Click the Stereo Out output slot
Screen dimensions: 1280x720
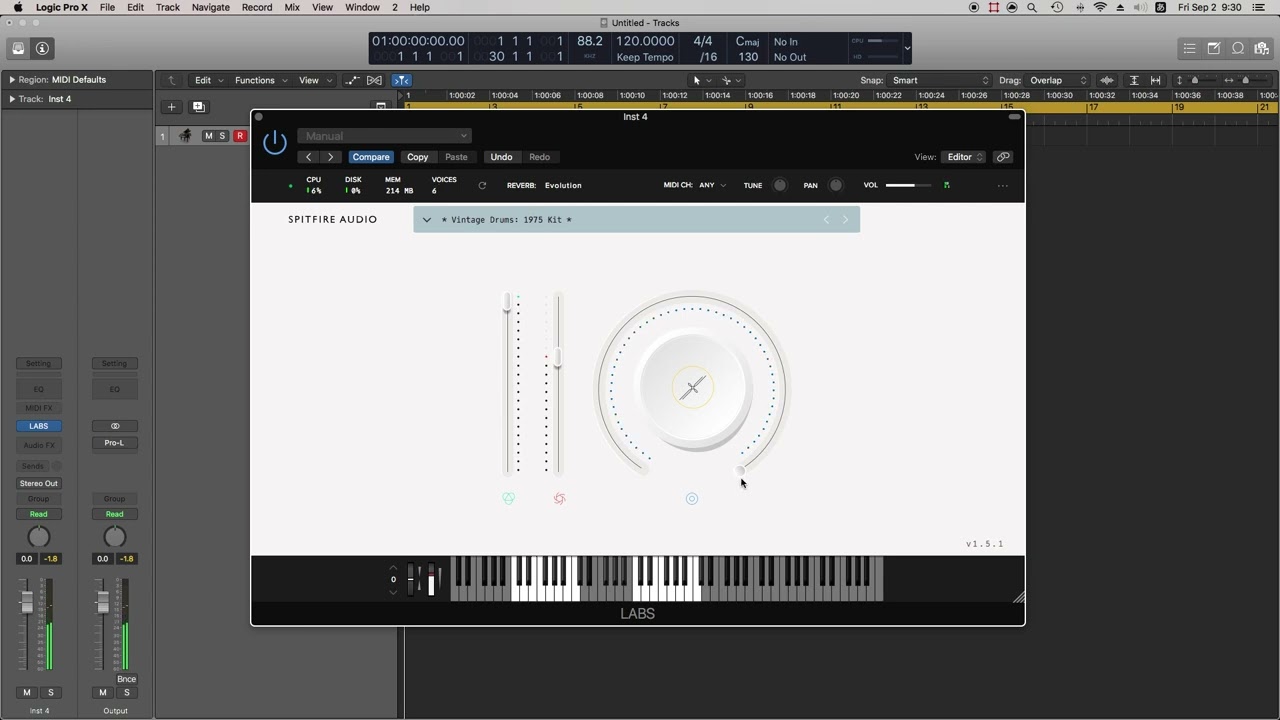pyautogui.click(x=39, y=483)
